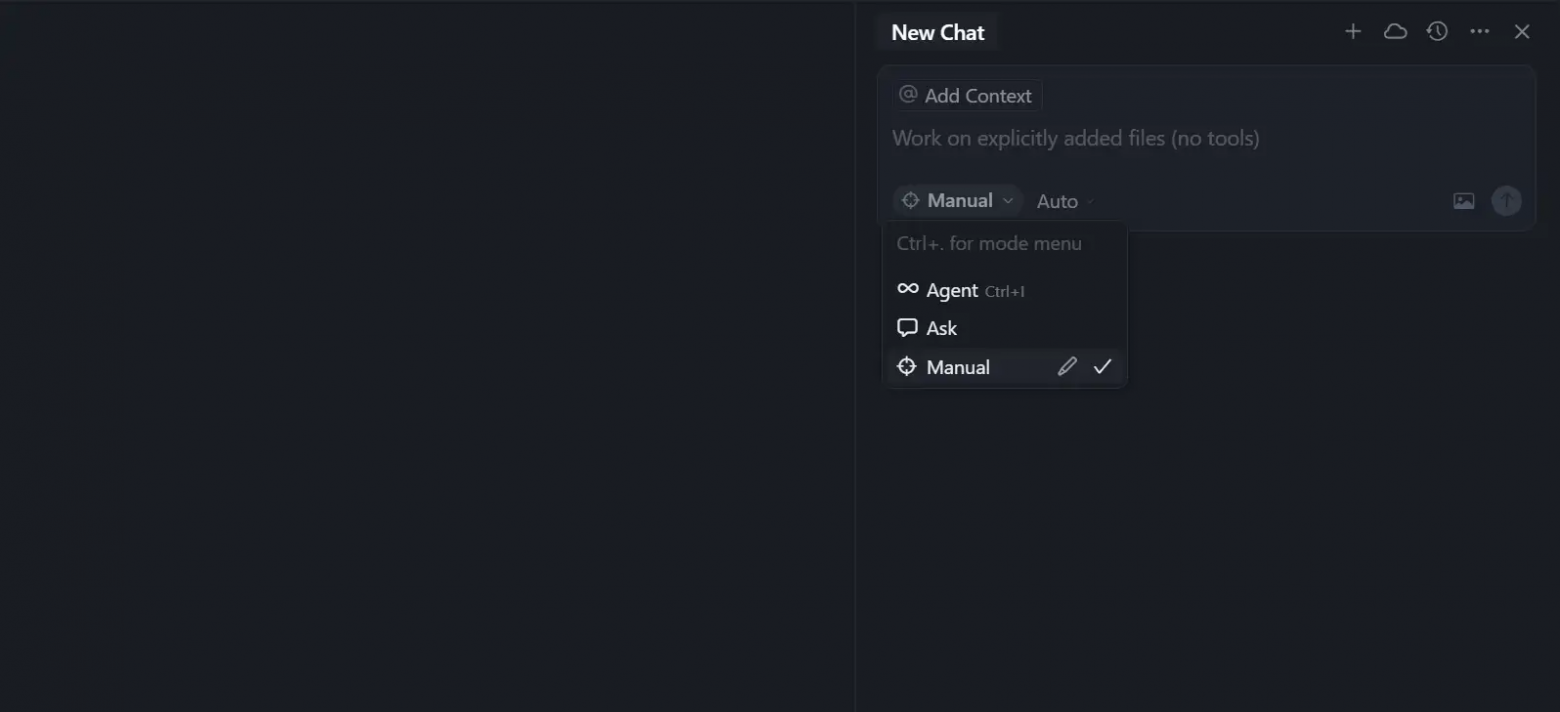Click the cloud icon in chat header

tap(1395, 32)
